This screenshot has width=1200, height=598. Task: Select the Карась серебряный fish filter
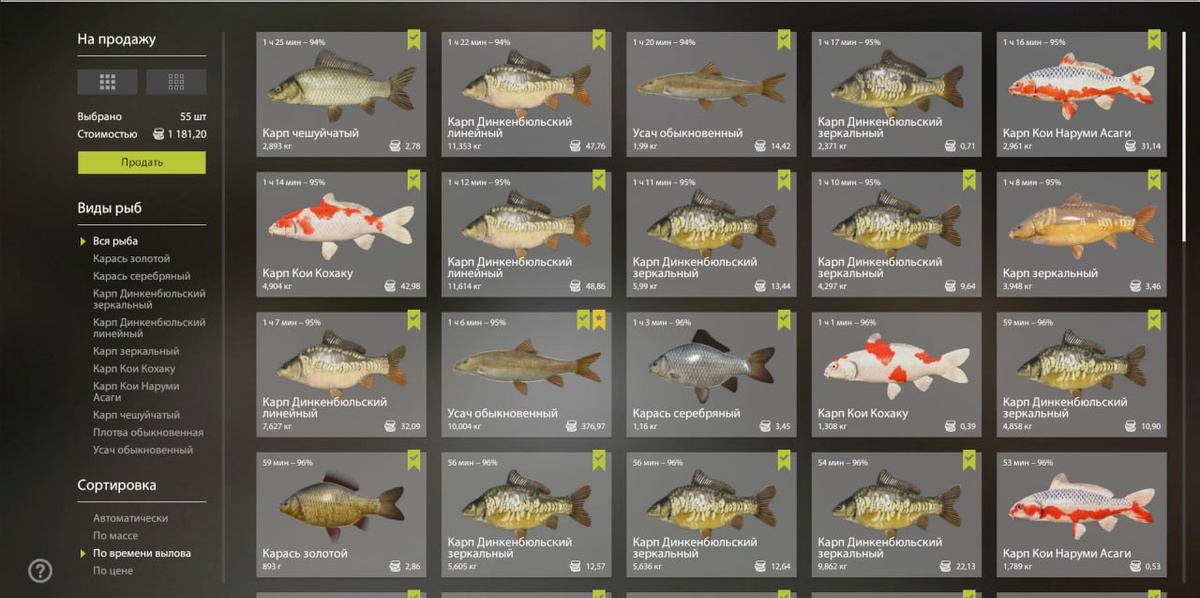pyautogui.click(x=142, y=276)
